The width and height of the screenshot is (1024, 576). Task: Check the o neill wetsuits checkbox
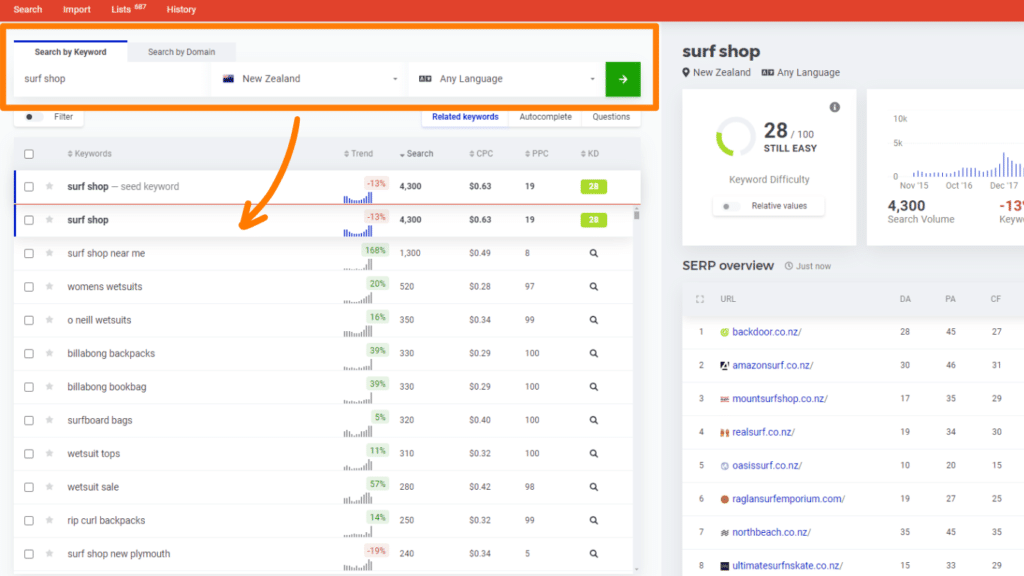tap(29, 320)
